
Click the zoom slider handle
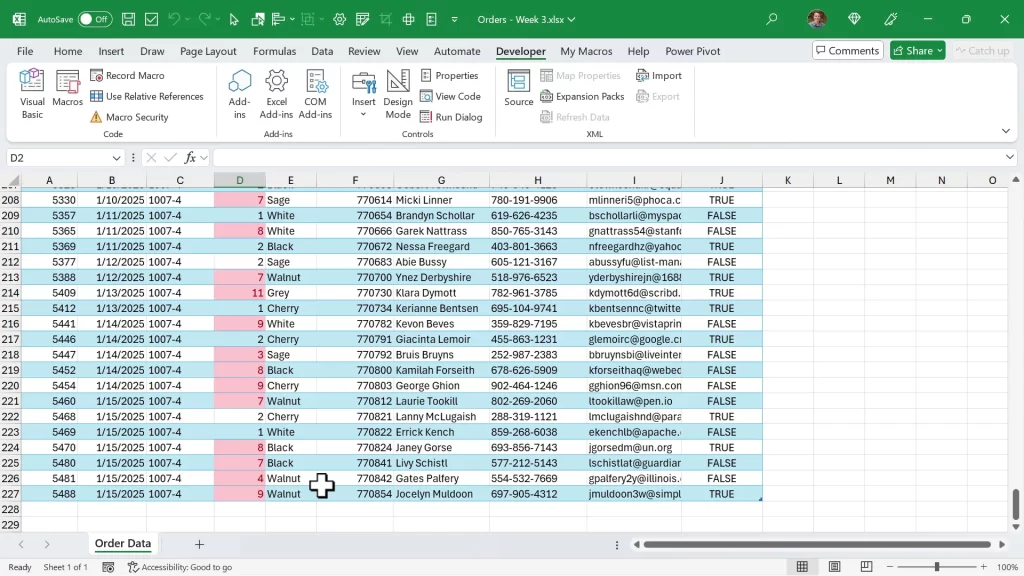937,567
